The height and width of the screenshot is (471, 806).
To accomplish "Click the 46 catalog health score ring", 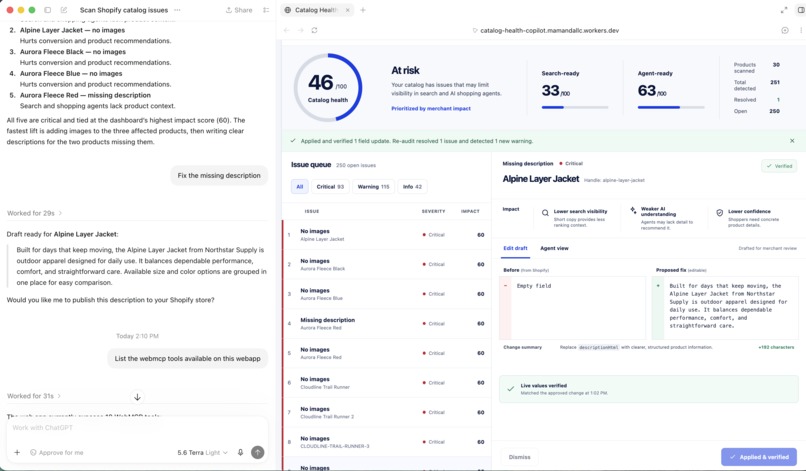I will click(328, 87).
